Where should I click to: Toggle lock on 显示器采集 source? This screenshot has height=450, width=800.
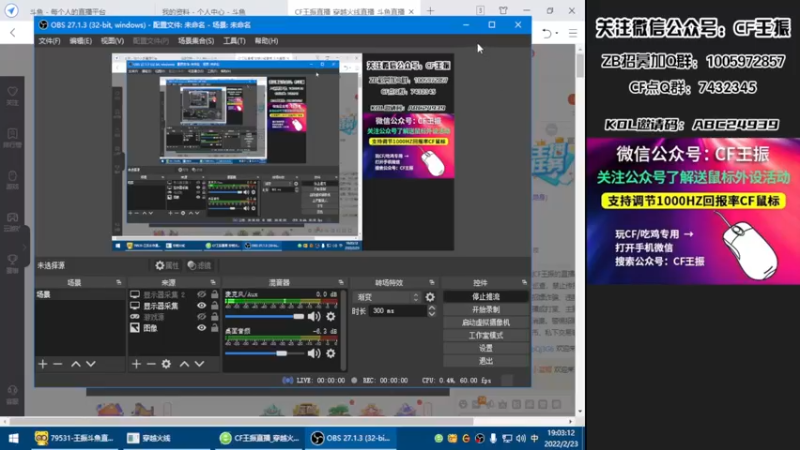(x=214, y=306)
